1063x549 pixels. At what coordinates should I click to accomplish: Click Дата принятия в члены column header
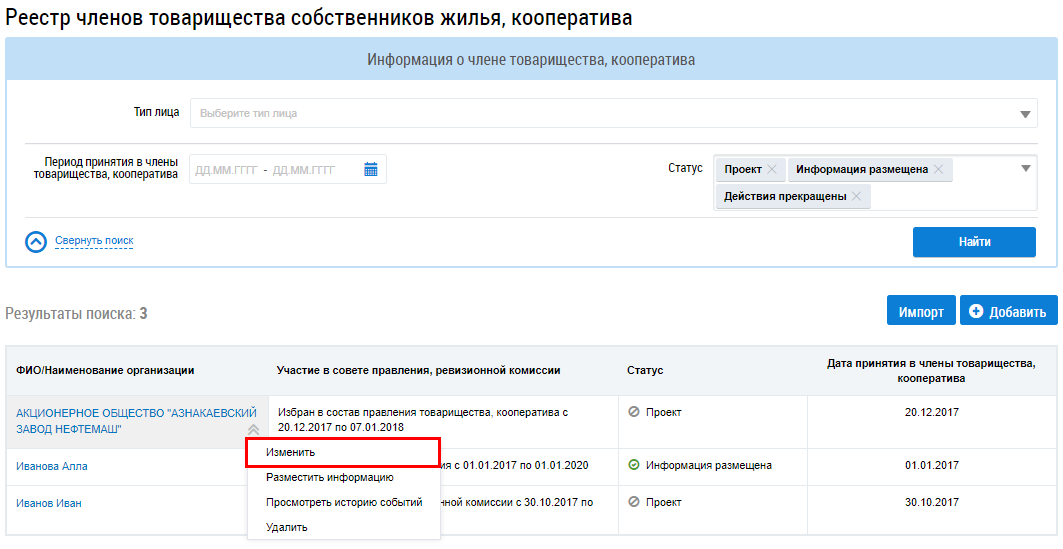coord(931,371)
